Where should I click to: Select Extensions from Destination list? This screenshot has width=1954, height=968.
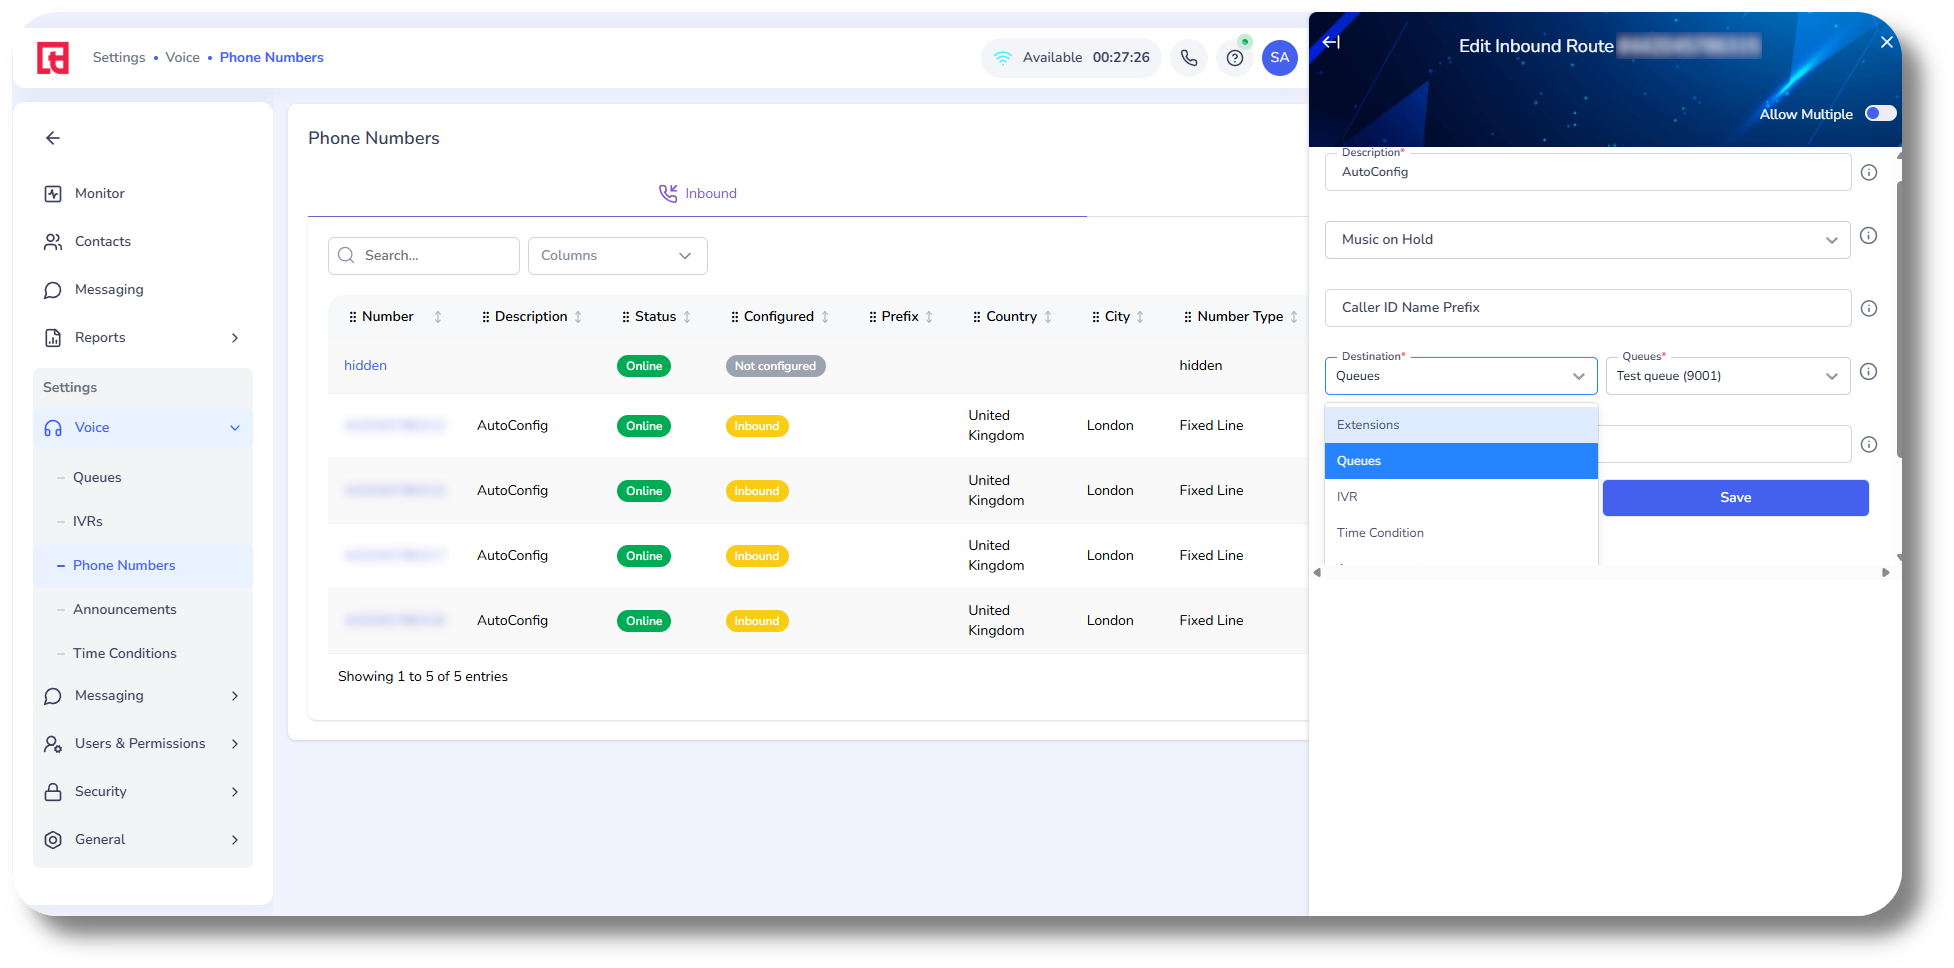click(x=1460, y=425)
